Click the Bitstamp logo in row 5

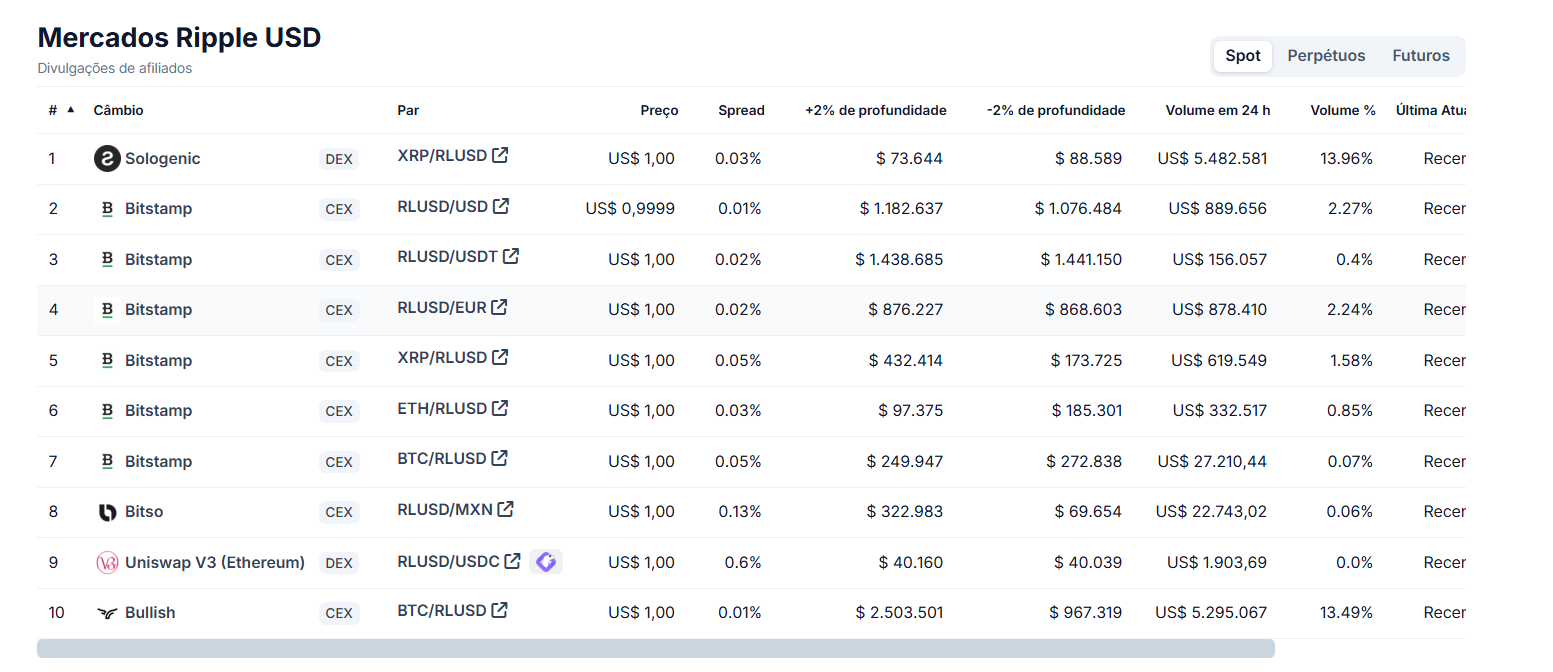(107, 360)
